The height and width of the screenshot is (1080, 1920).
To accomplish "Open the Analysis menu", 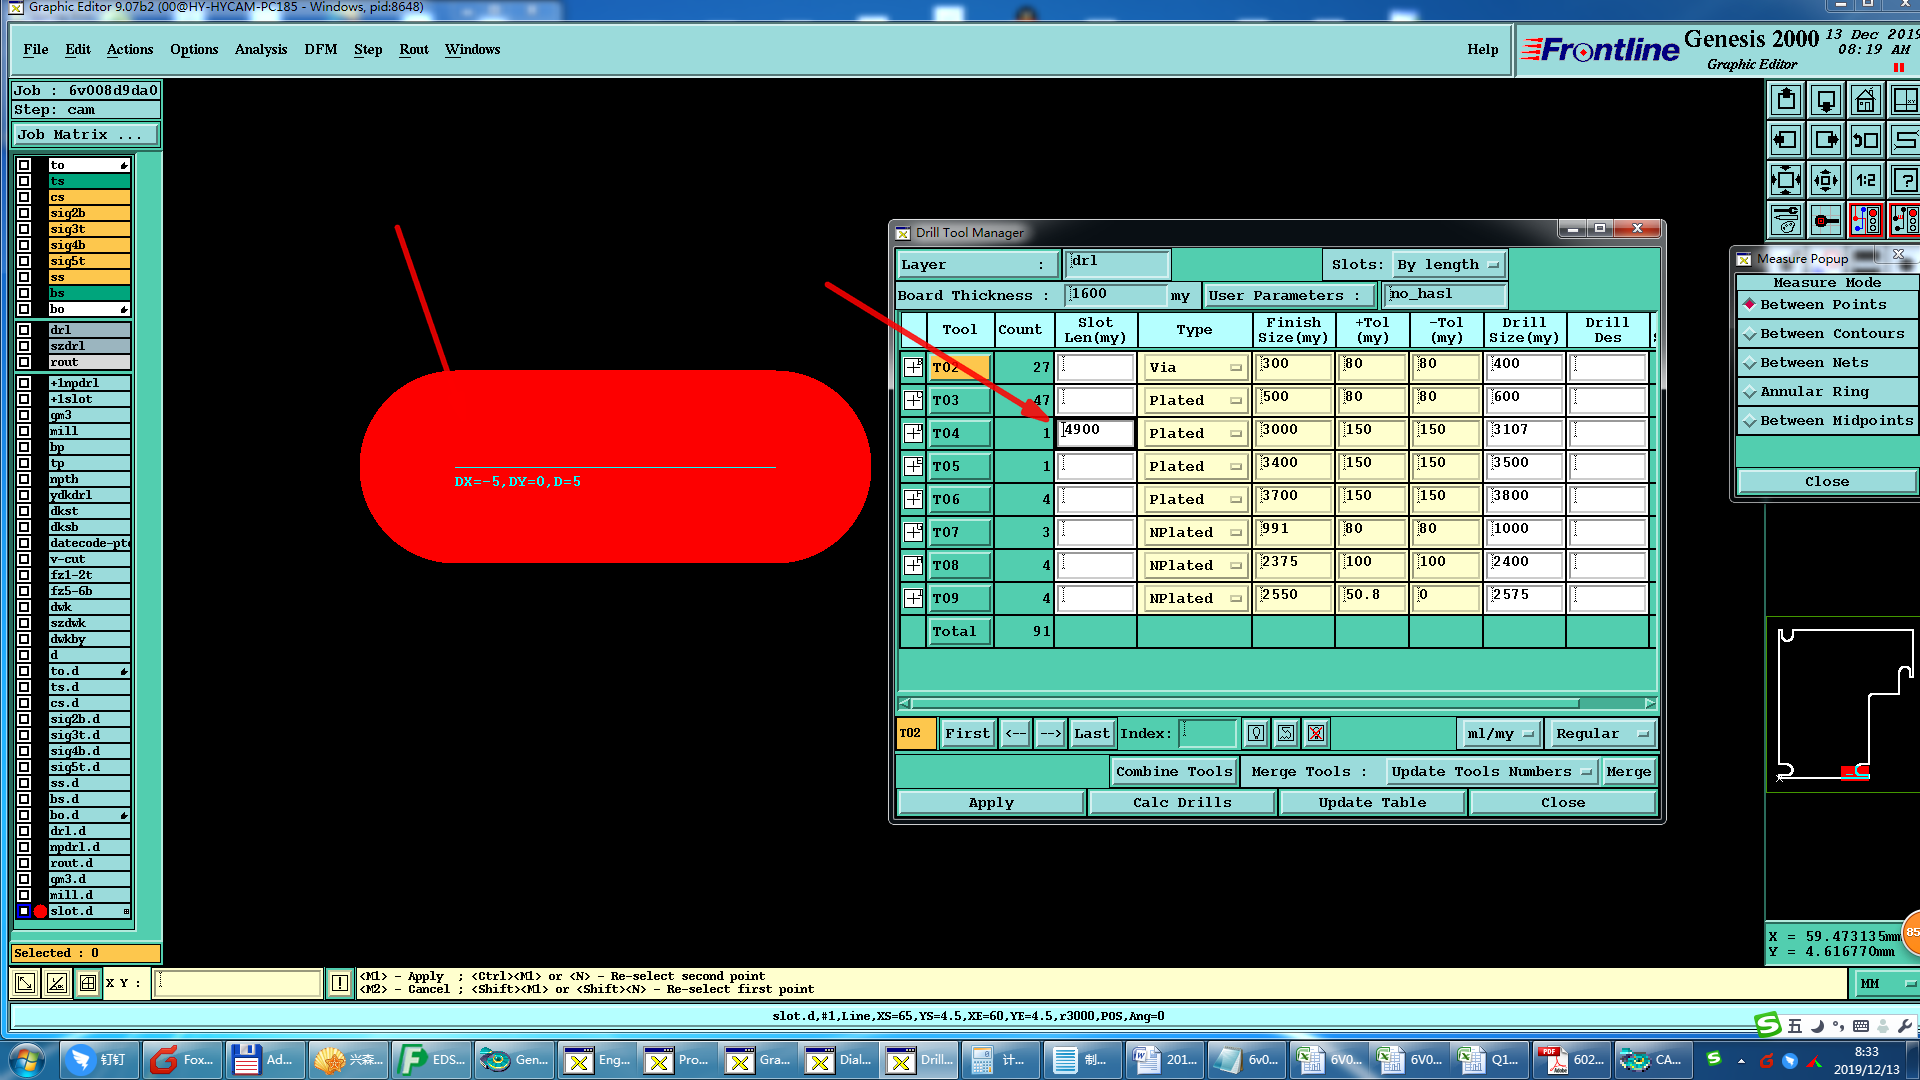I will (x=260, y=50).
